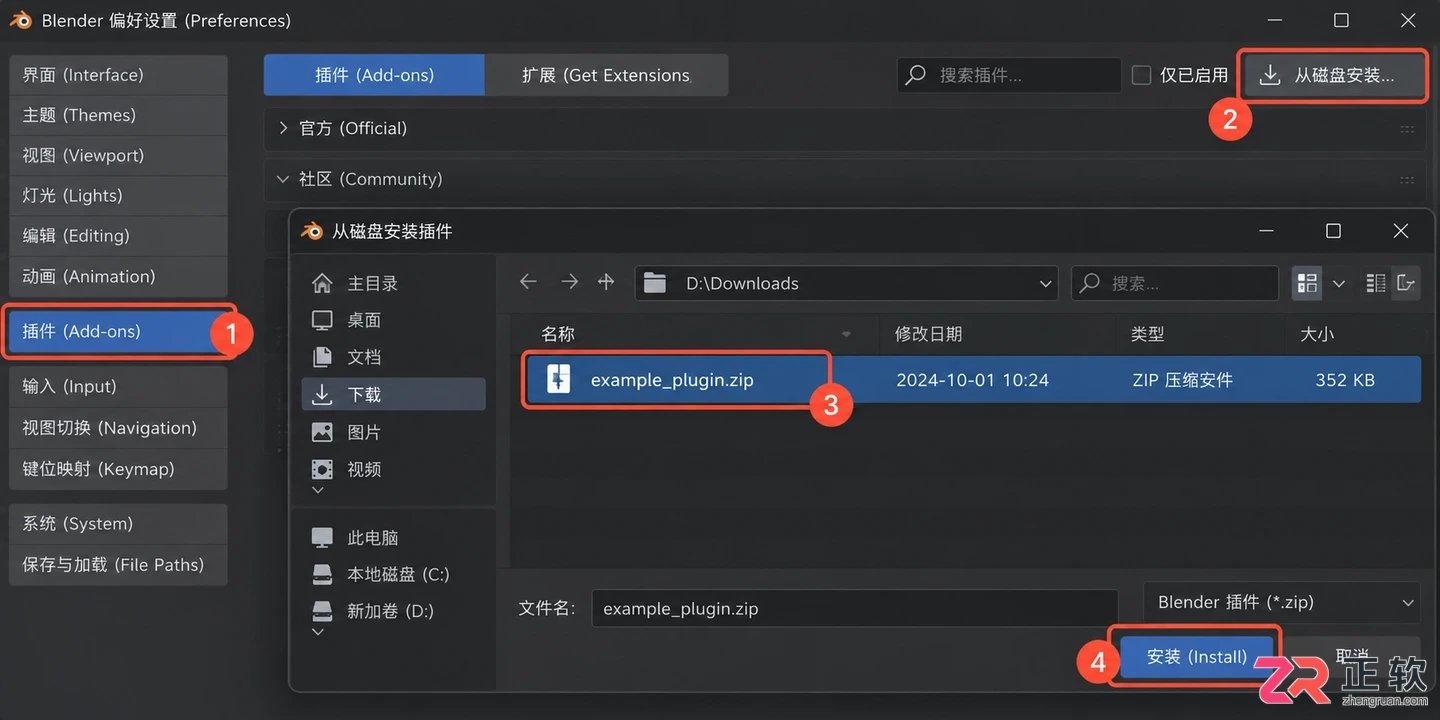Sort files by 名称 column

coord(558,334)
